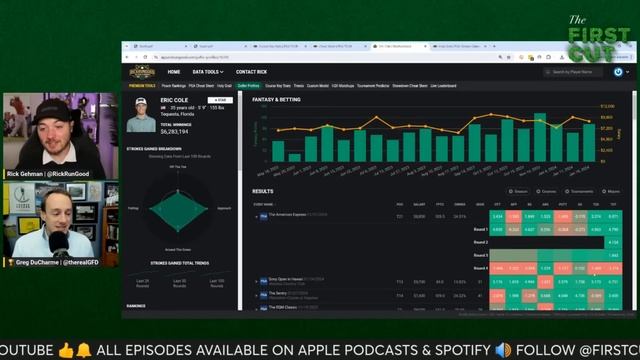Click the PGA icon beside The Sentry
This screenshot has height=360, width=640.
tap(264, 295)
